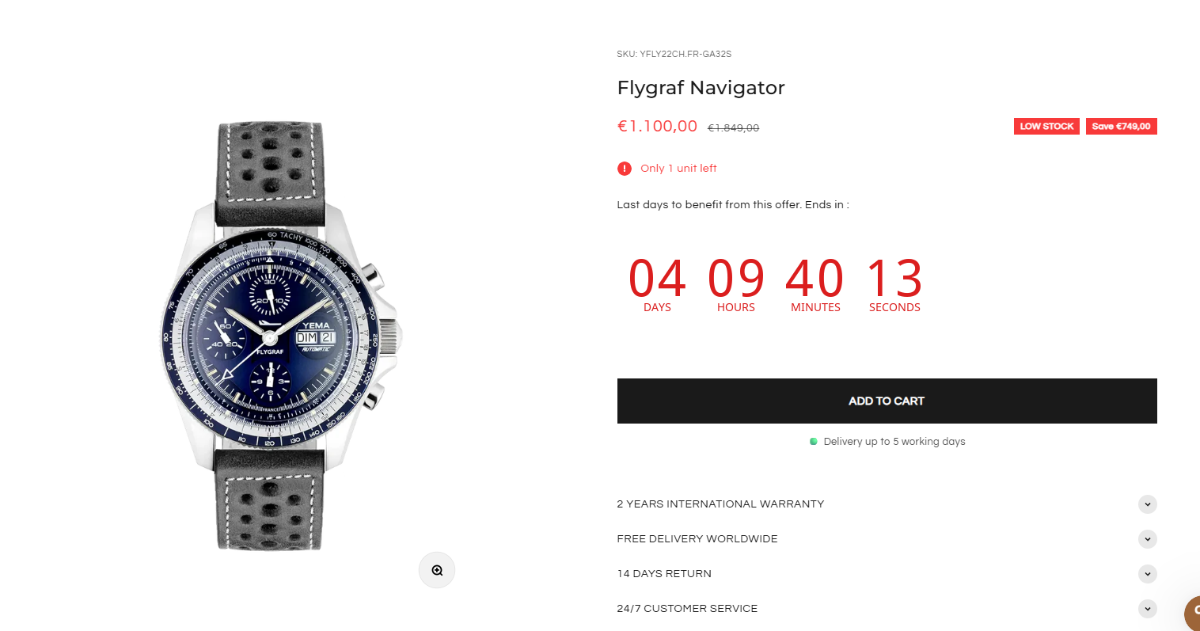Expand 24/7 Customer Service section
Screen dimensions: 1200x631
887,609
